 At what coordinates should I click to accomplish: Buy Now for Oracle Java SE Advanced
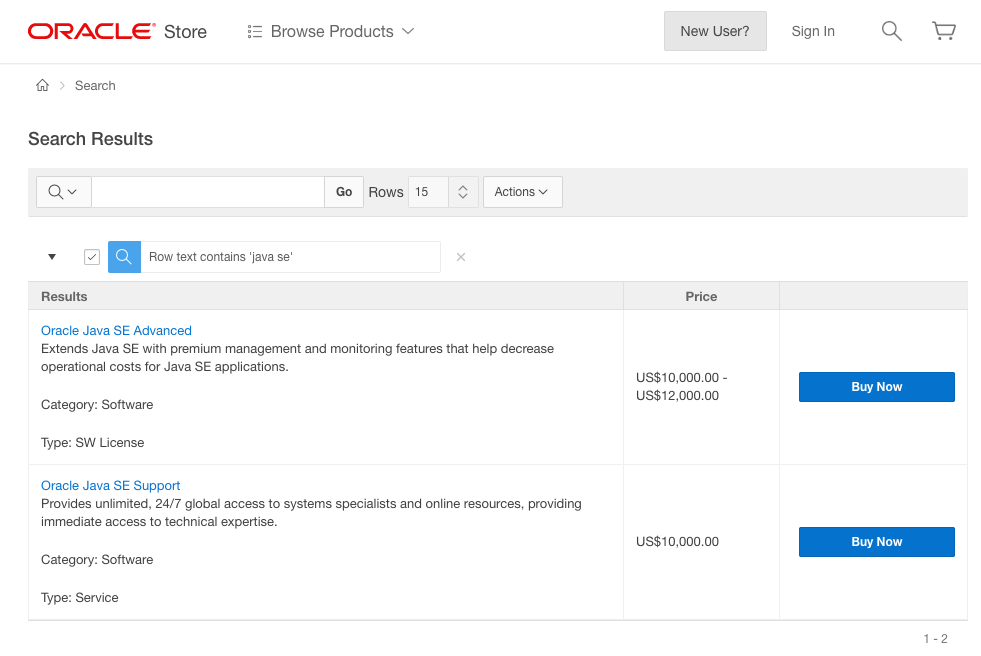tap(876, 387)
